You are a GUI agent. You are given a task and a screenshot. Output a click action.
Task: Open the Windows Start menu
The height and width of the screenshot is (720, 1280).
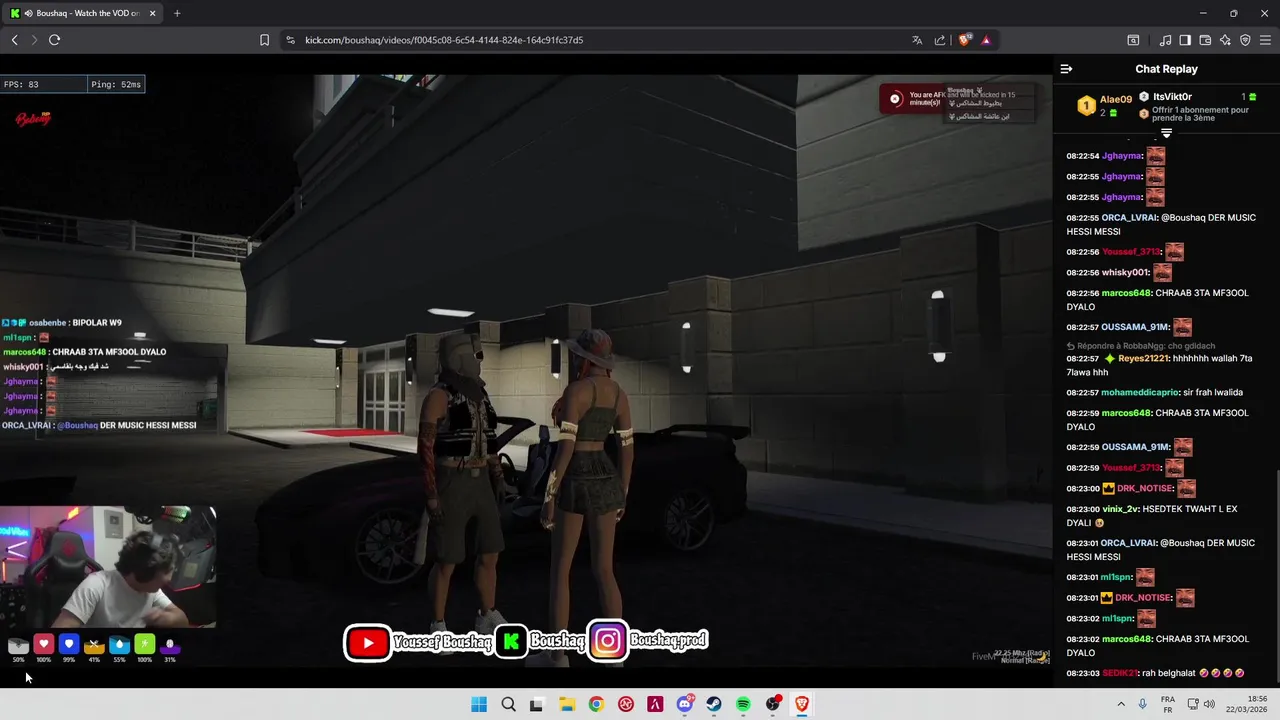pyautogui.click(x=479, y=704)
